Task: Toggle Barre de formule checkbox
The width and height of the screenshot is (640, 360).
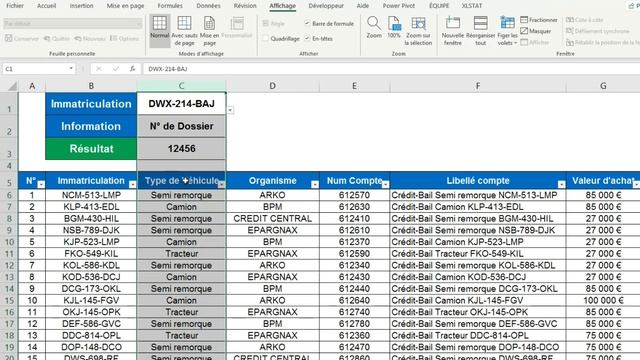Action: click(307, 24)
